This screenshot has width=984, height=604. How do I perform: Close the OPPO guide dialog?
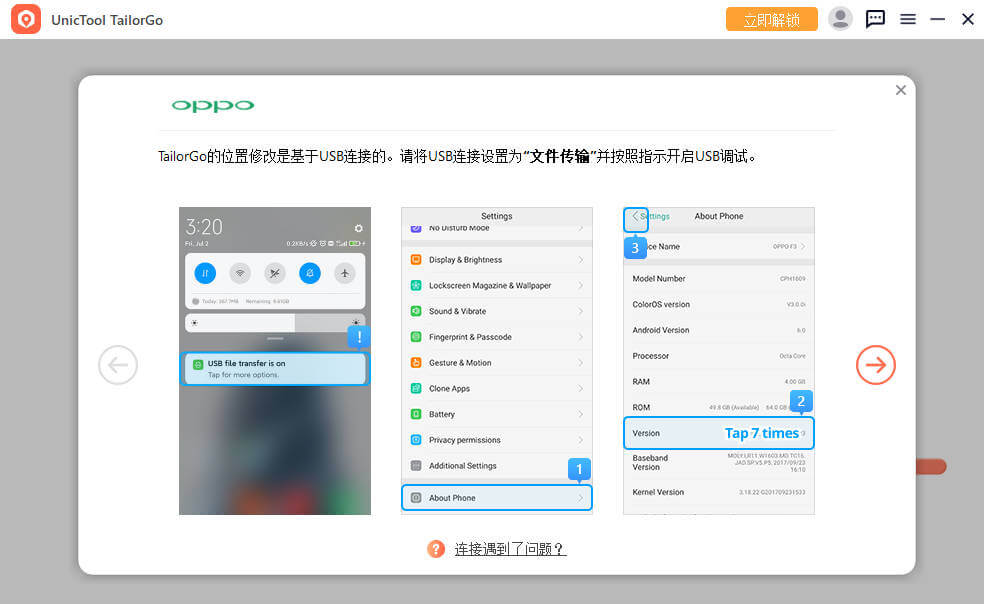tap(901, 90)
